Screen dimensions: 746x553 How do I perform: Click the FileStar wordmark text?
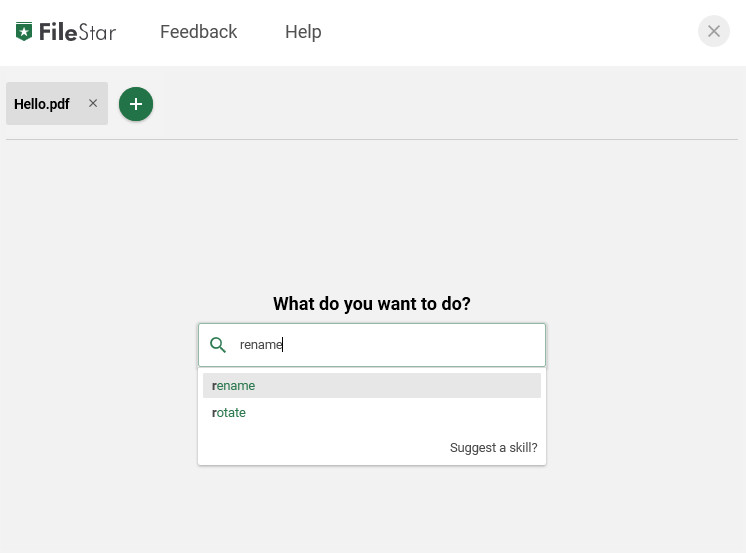[x=78, y=32]
